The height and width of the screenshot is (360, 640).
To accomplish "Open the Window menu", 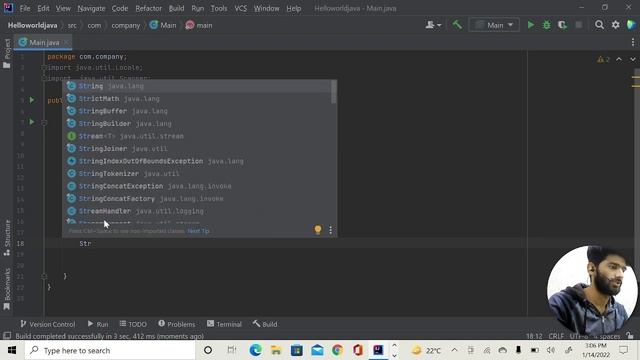I will point(266,8).
